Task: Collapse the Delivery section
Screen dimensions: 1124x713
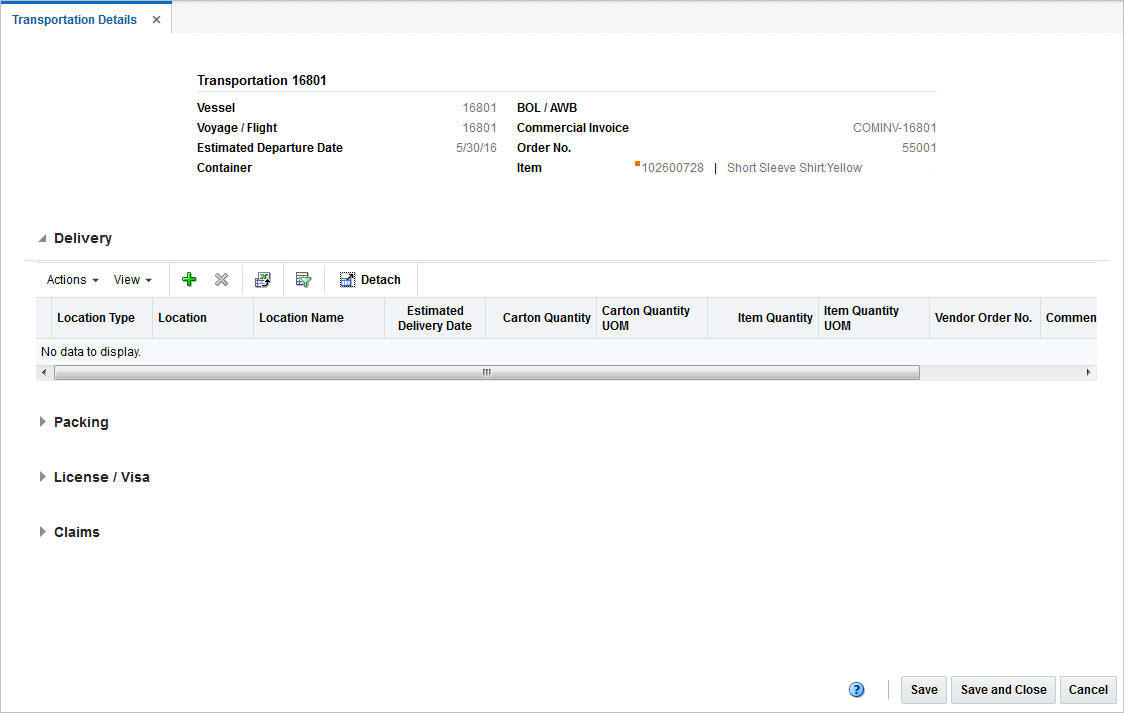Action: [42, 238]
